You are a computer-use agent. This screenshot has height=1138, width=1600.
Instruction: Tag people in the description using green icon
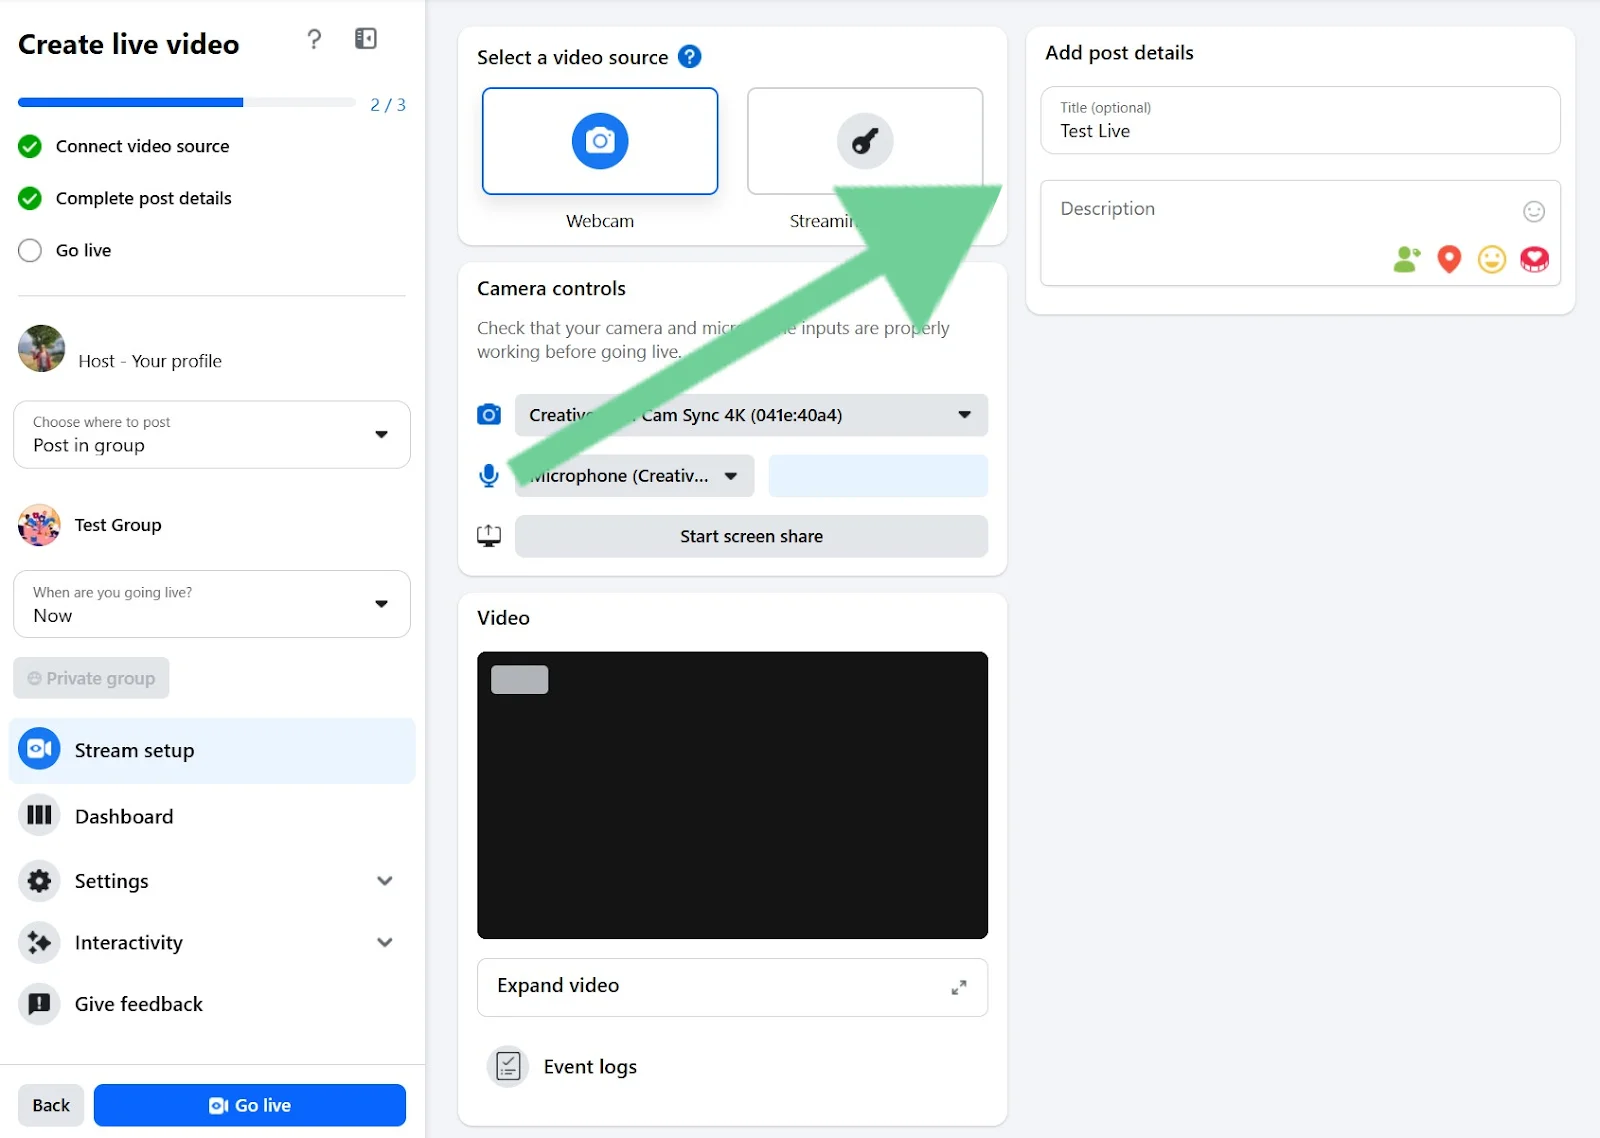tap(1406, 259)
